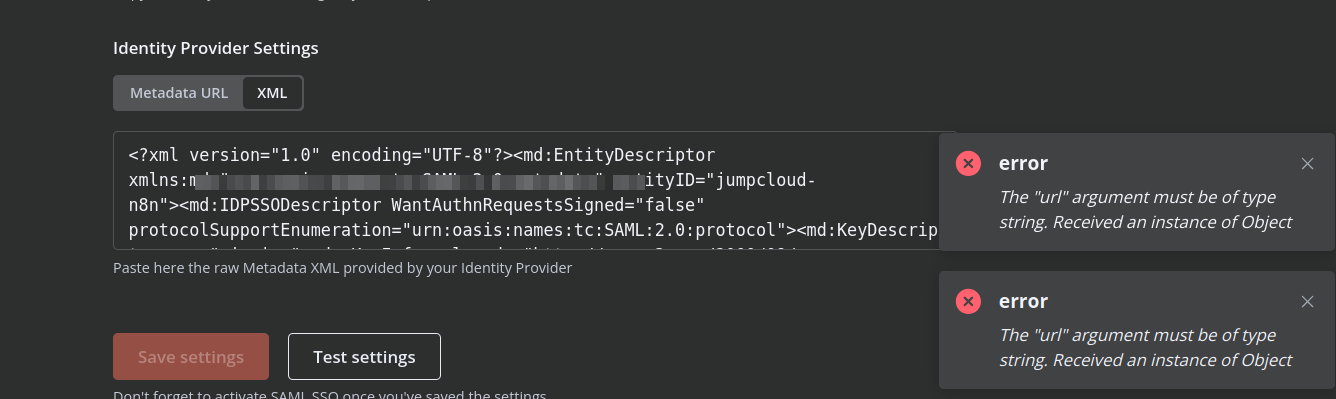
Task: Dismiss the top error notification
Action: coord(1307,164)
